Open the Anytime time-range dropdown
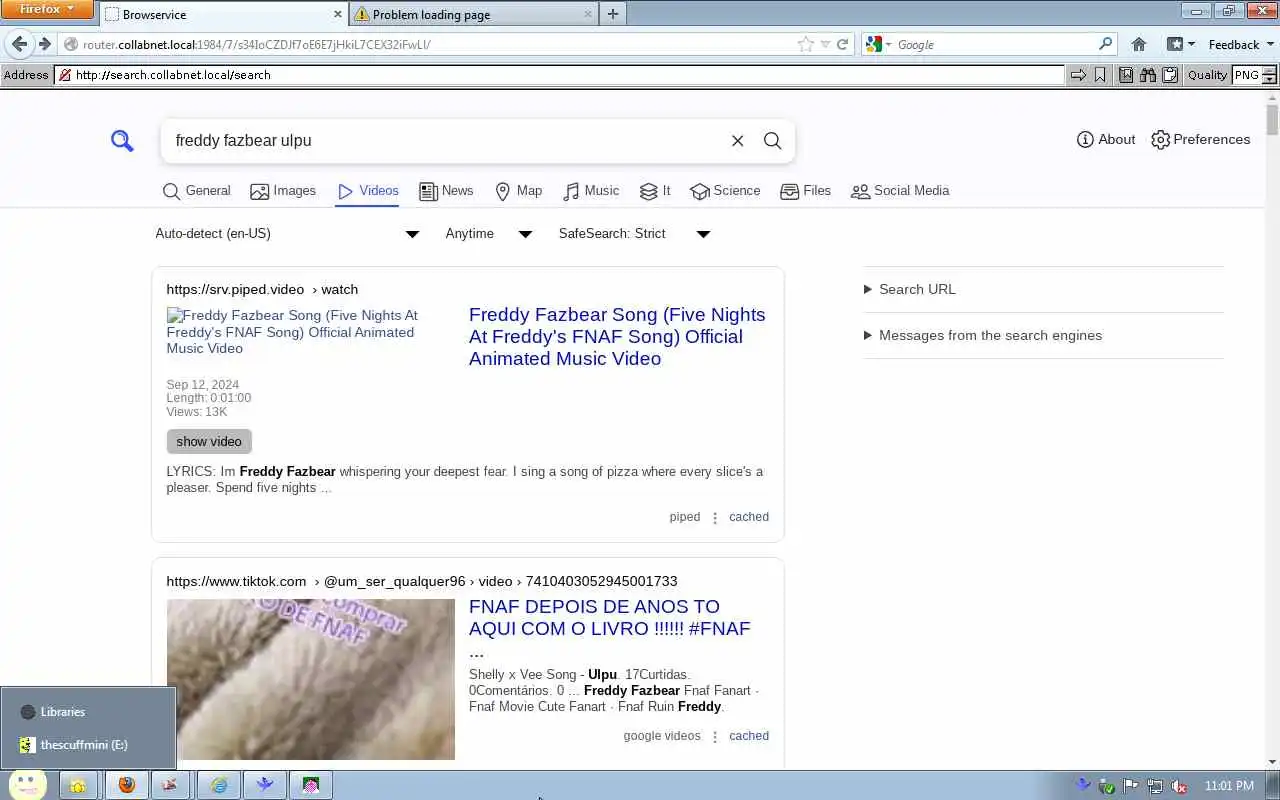This screenshot has width=1280, height=800. click(x=489, y=233)
